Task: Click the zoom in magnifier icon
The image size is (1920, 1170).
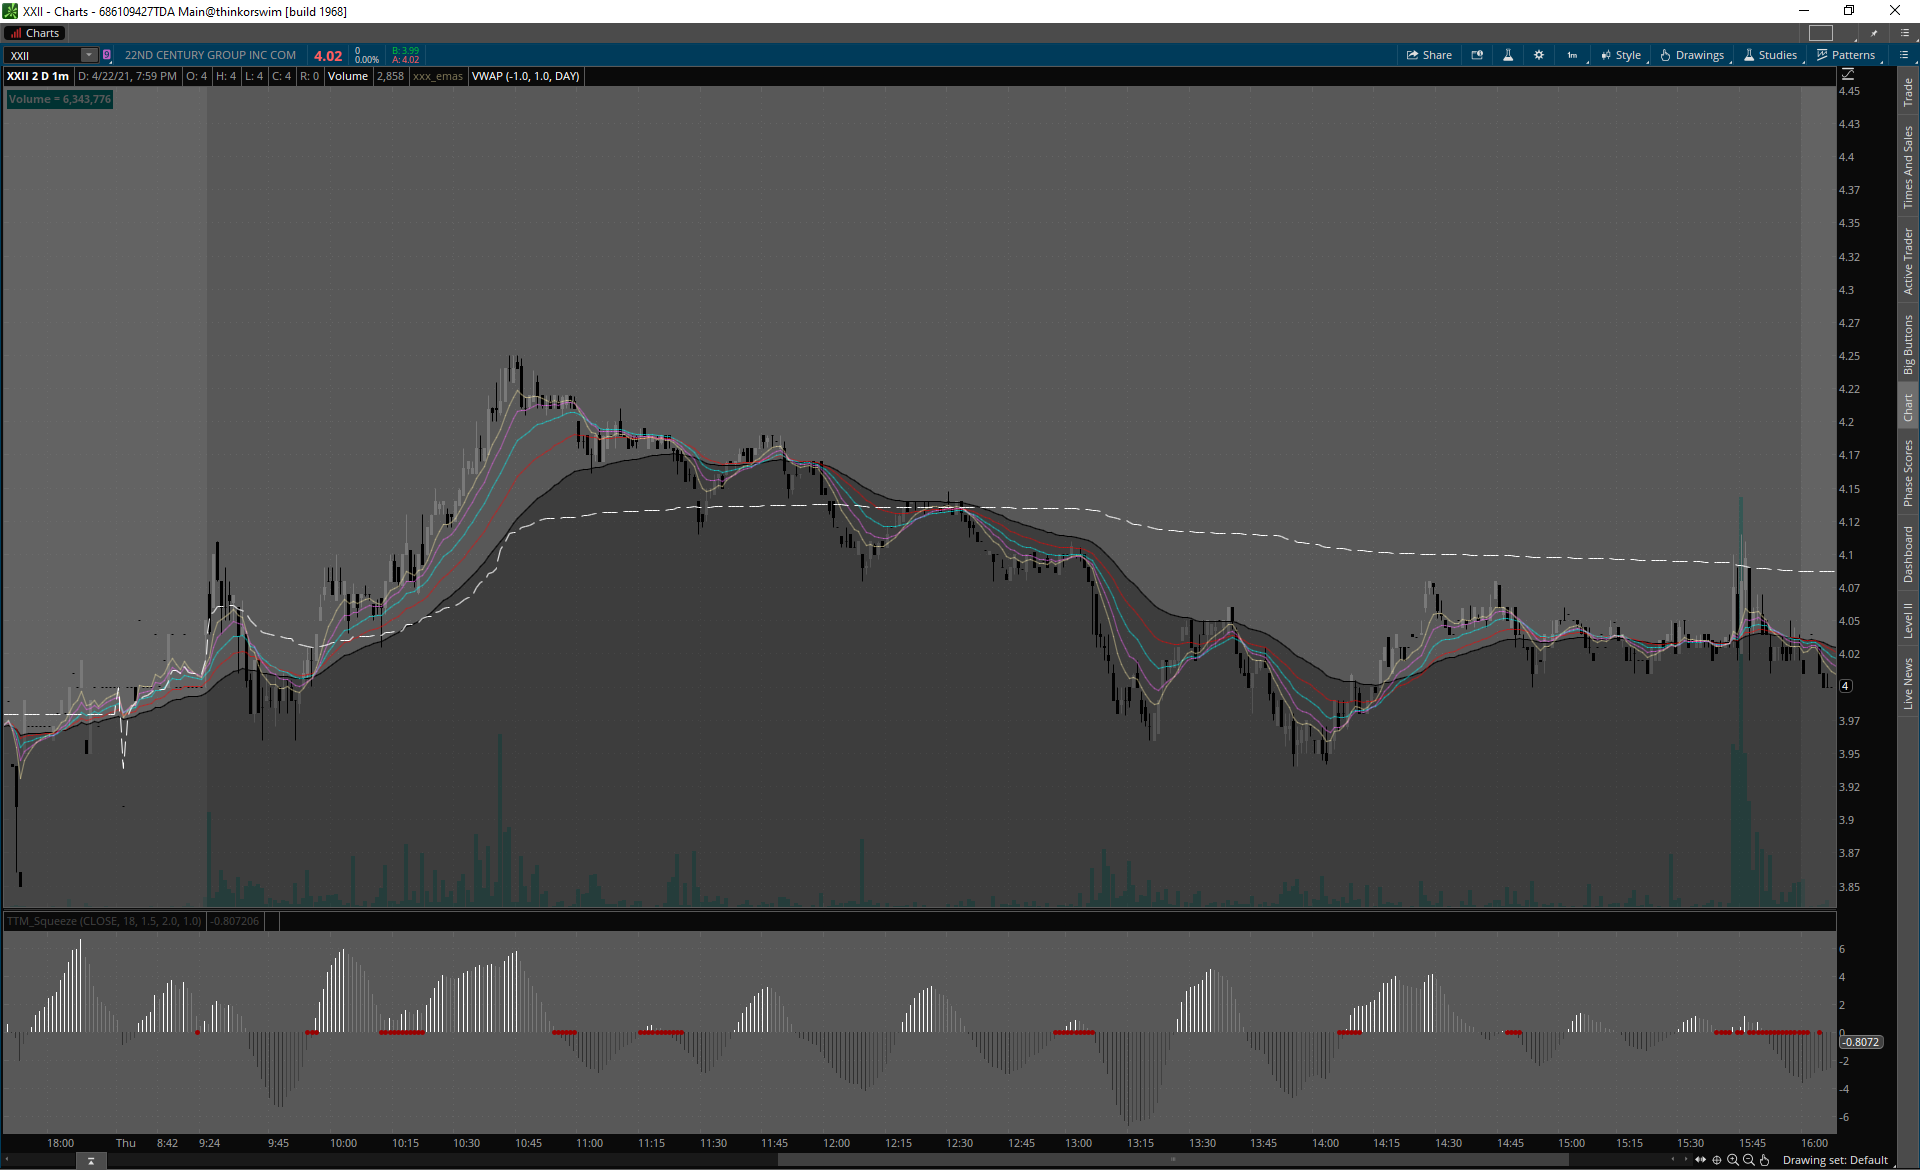Action: click(1733, 1160)
